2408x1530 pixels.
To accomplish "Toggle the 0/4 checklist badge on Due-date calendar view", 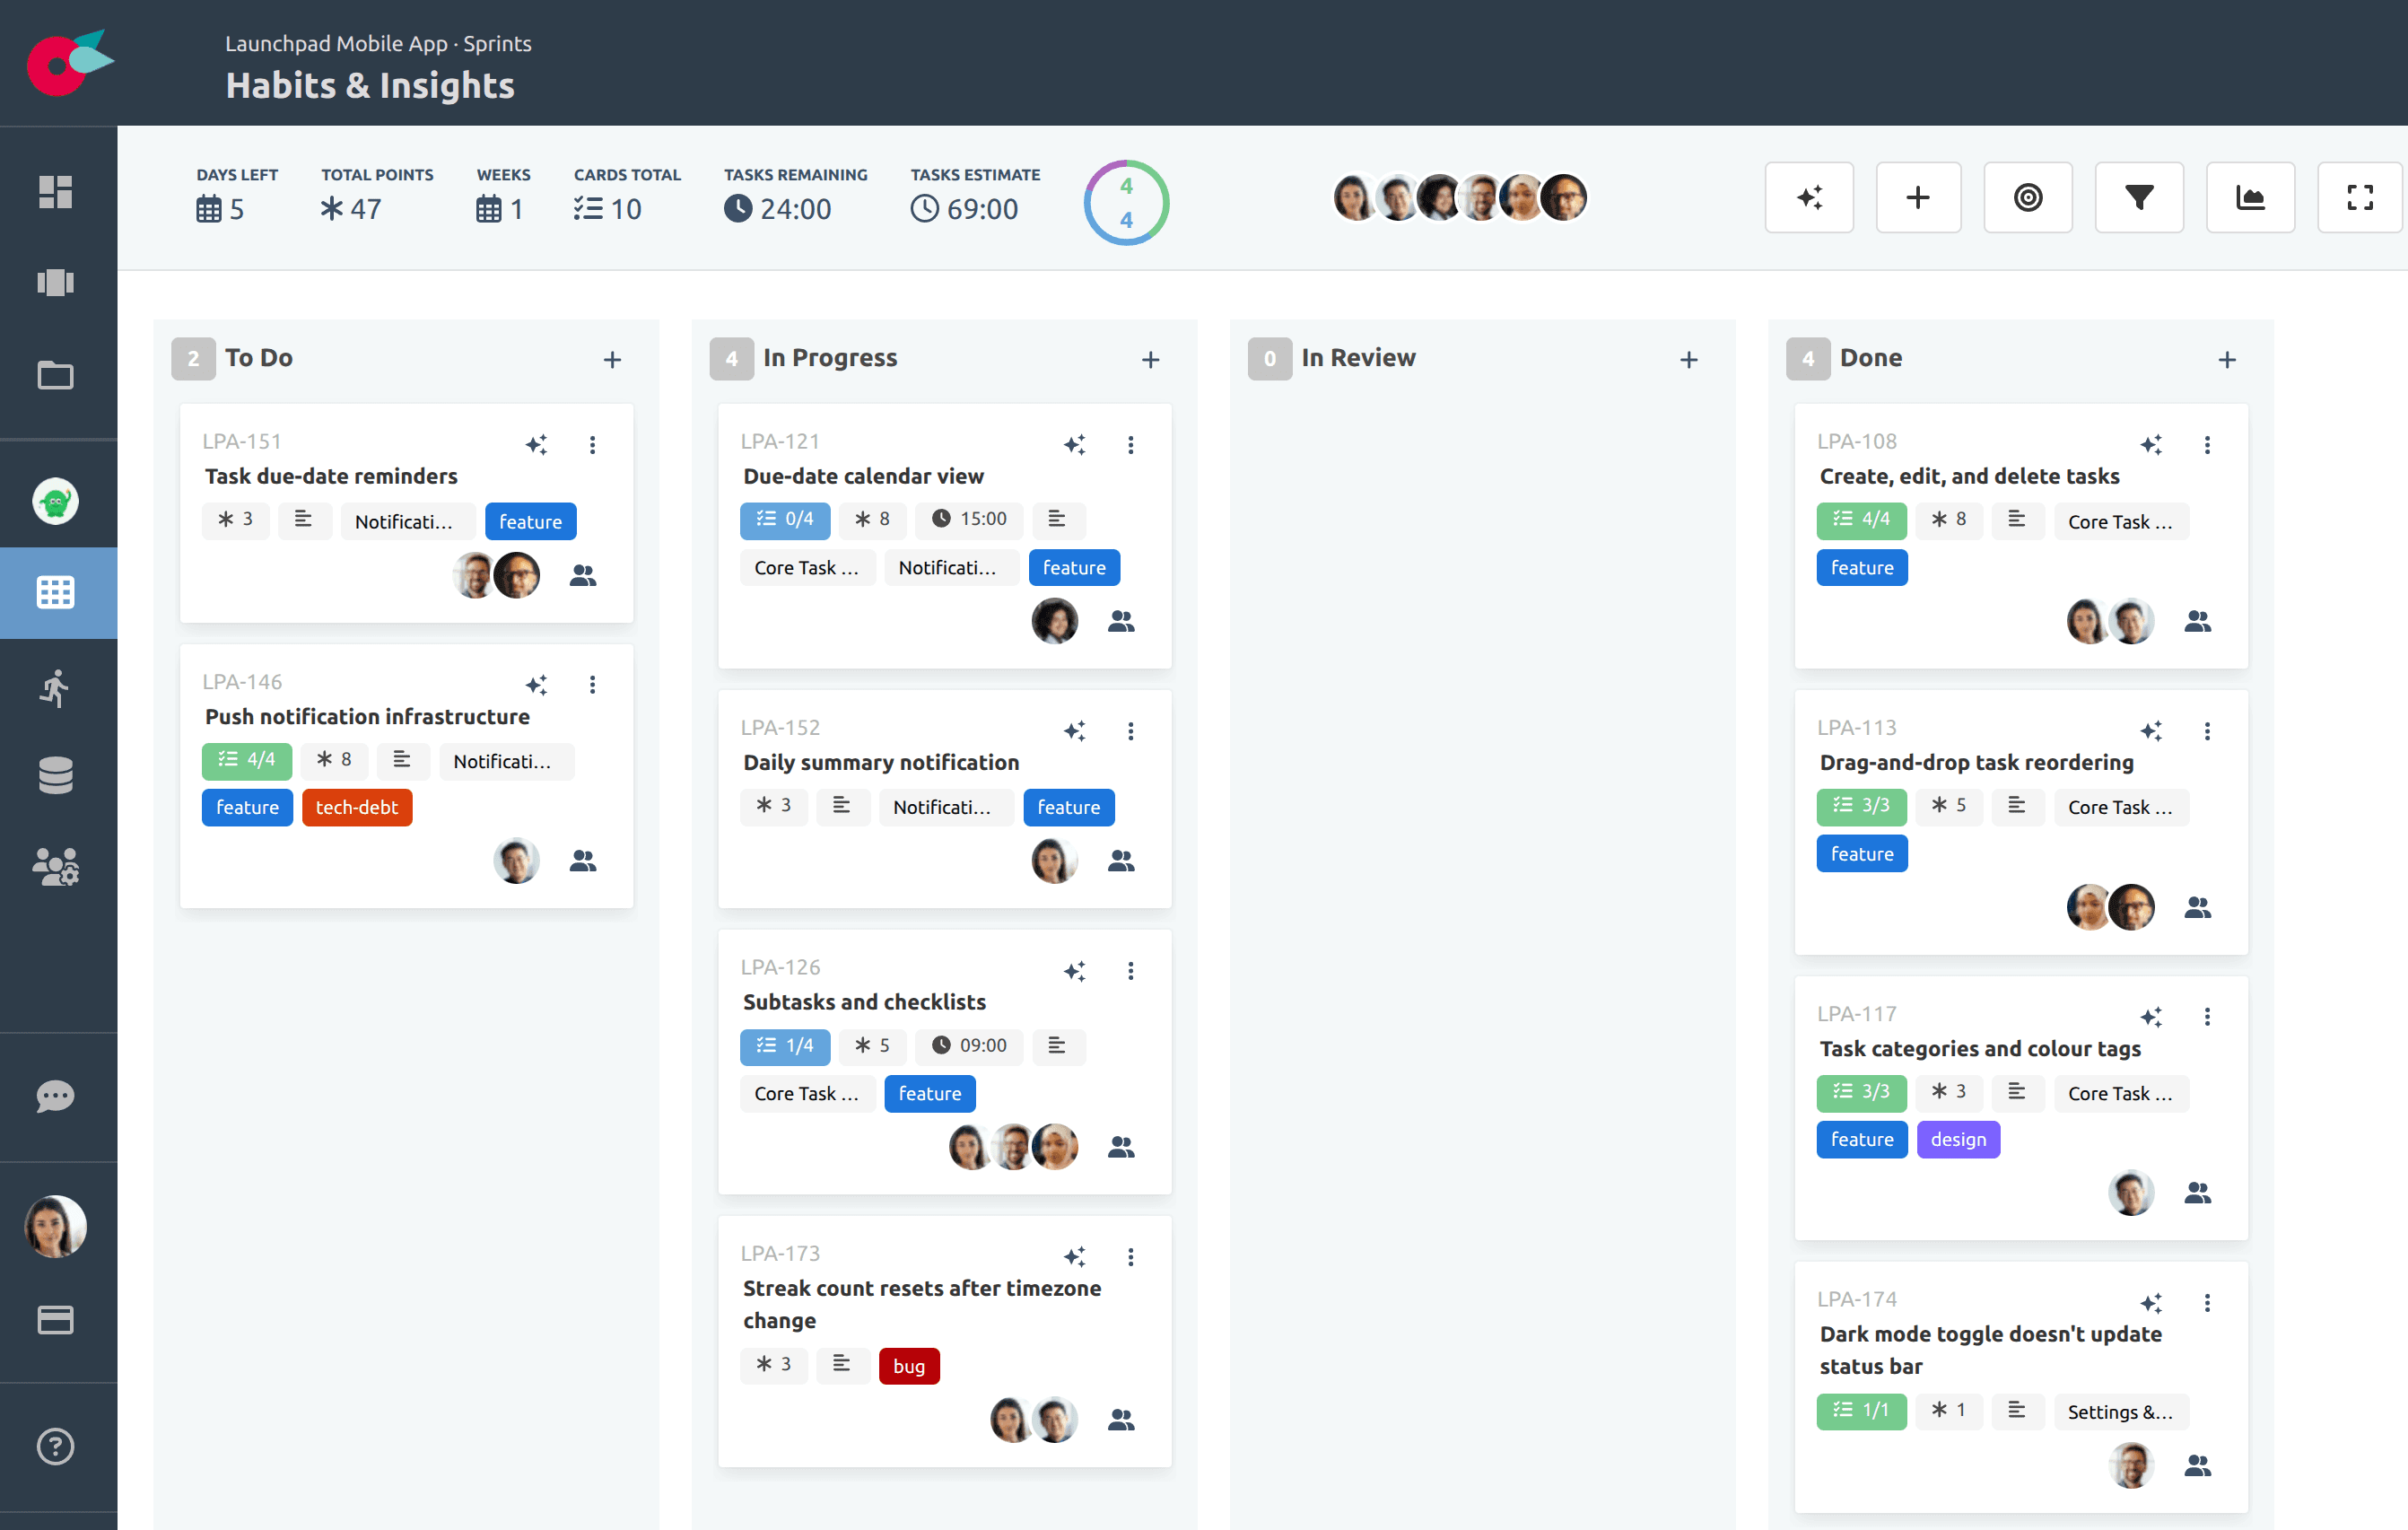I will (x=785, y=520).
